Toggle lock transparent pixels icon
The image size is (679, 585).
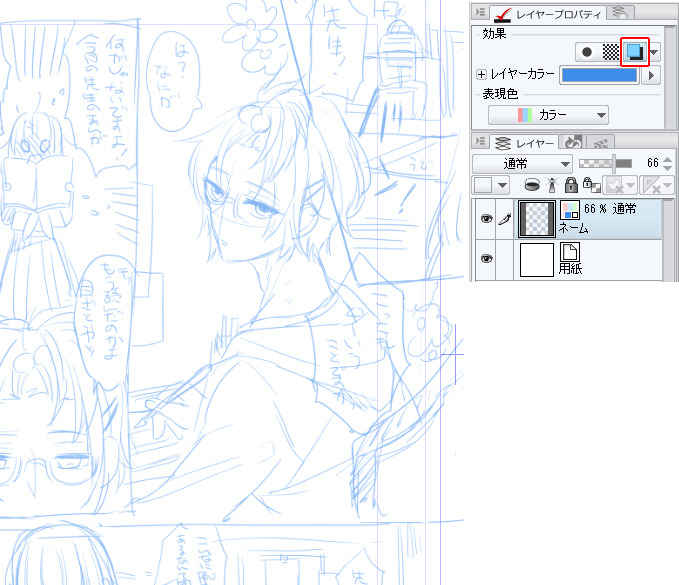pos(591,184)
